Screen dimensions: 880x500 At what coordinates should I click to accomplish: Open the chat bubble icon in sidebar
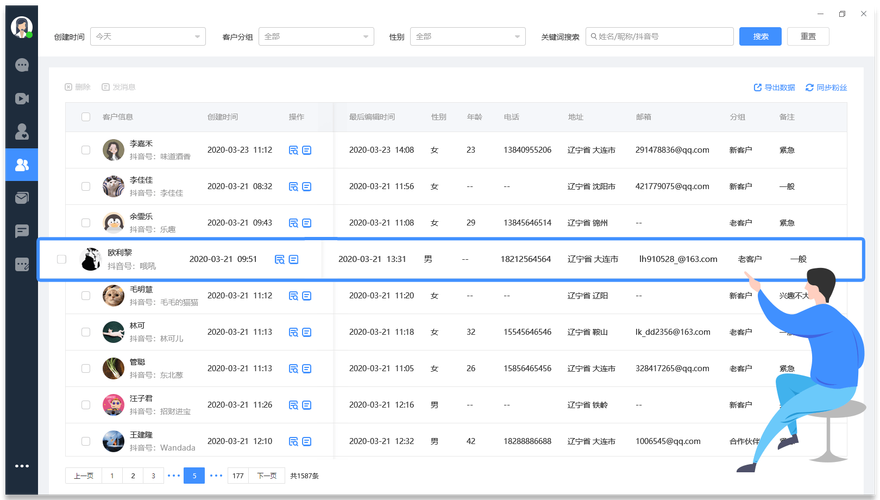pyautogui.click(x=21, y=65)
